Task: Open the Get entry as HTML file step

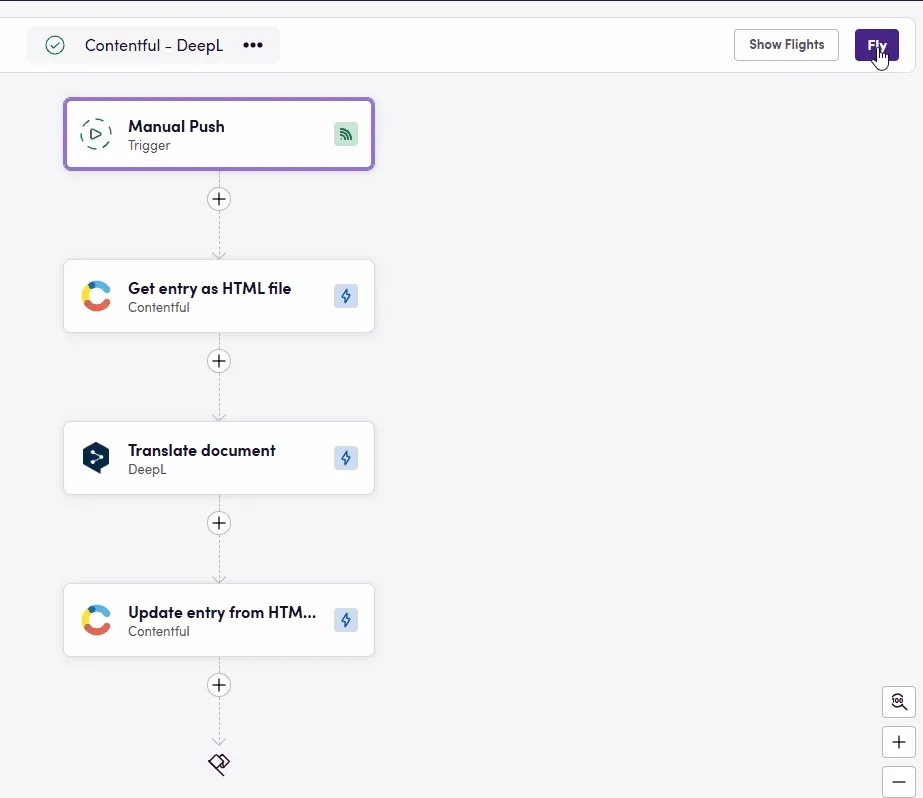Action: coord(218,296)
